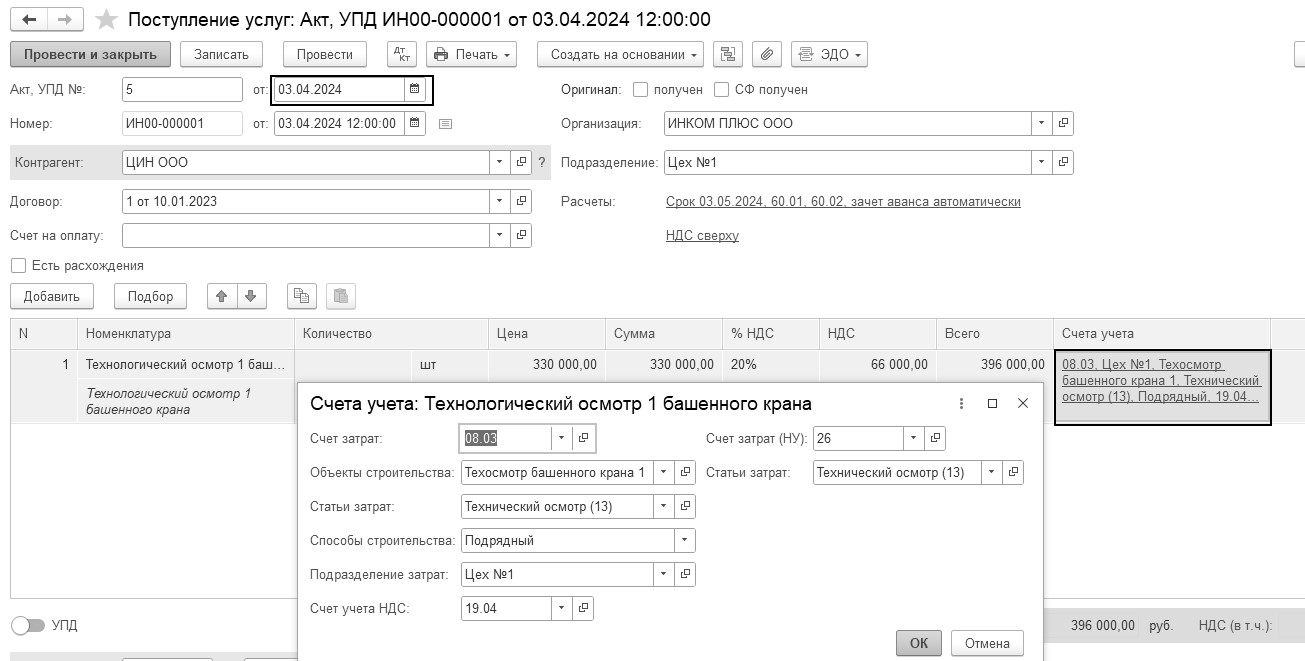Expand Организация dropdown
1305x661 pixels.
pos(1042,123)
